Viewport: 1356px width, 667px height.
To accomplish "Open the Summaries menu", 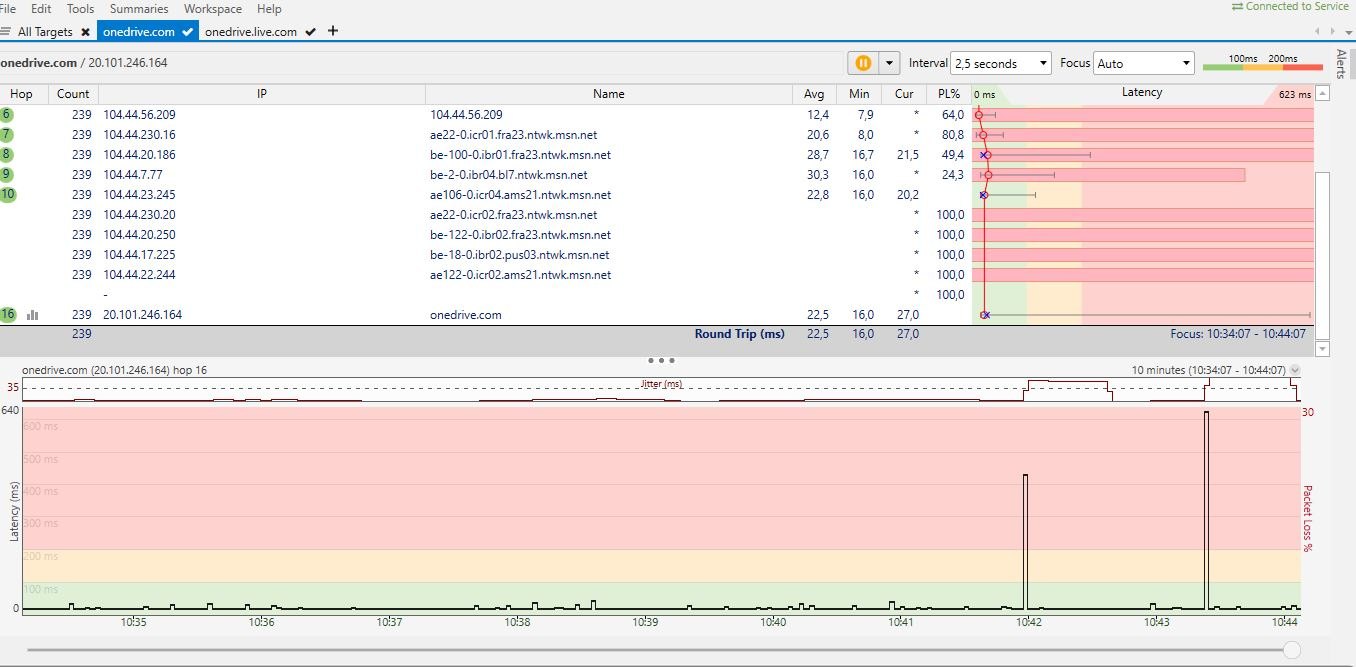I will pyautogui.click(x=139, y=9).
